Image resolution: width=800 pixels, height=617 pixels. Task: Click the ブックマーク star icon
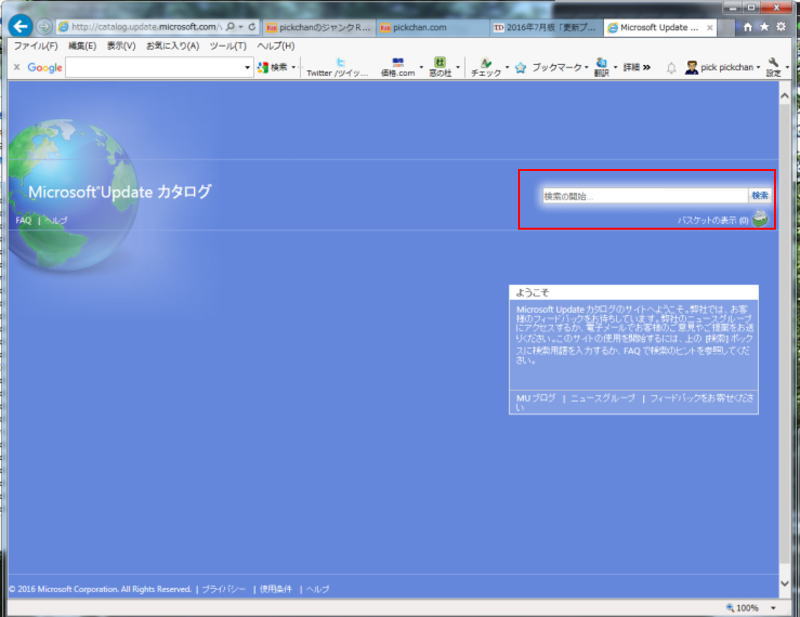point(520,67)
